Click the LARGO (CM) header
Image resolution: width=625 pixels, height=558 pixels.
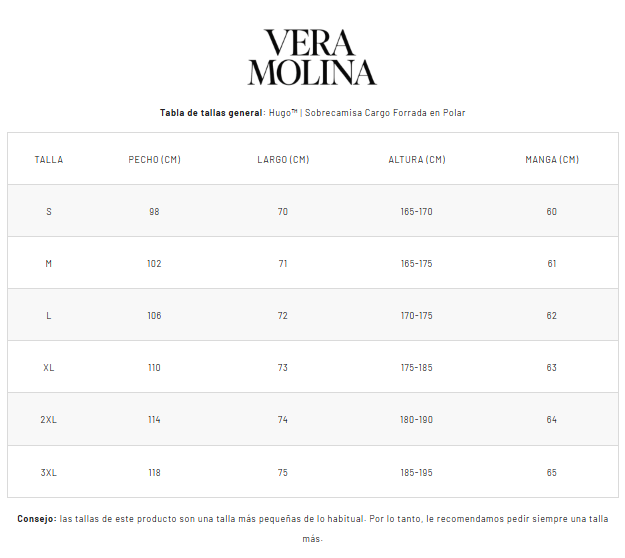pyautogui.click(x=283, y=160)
